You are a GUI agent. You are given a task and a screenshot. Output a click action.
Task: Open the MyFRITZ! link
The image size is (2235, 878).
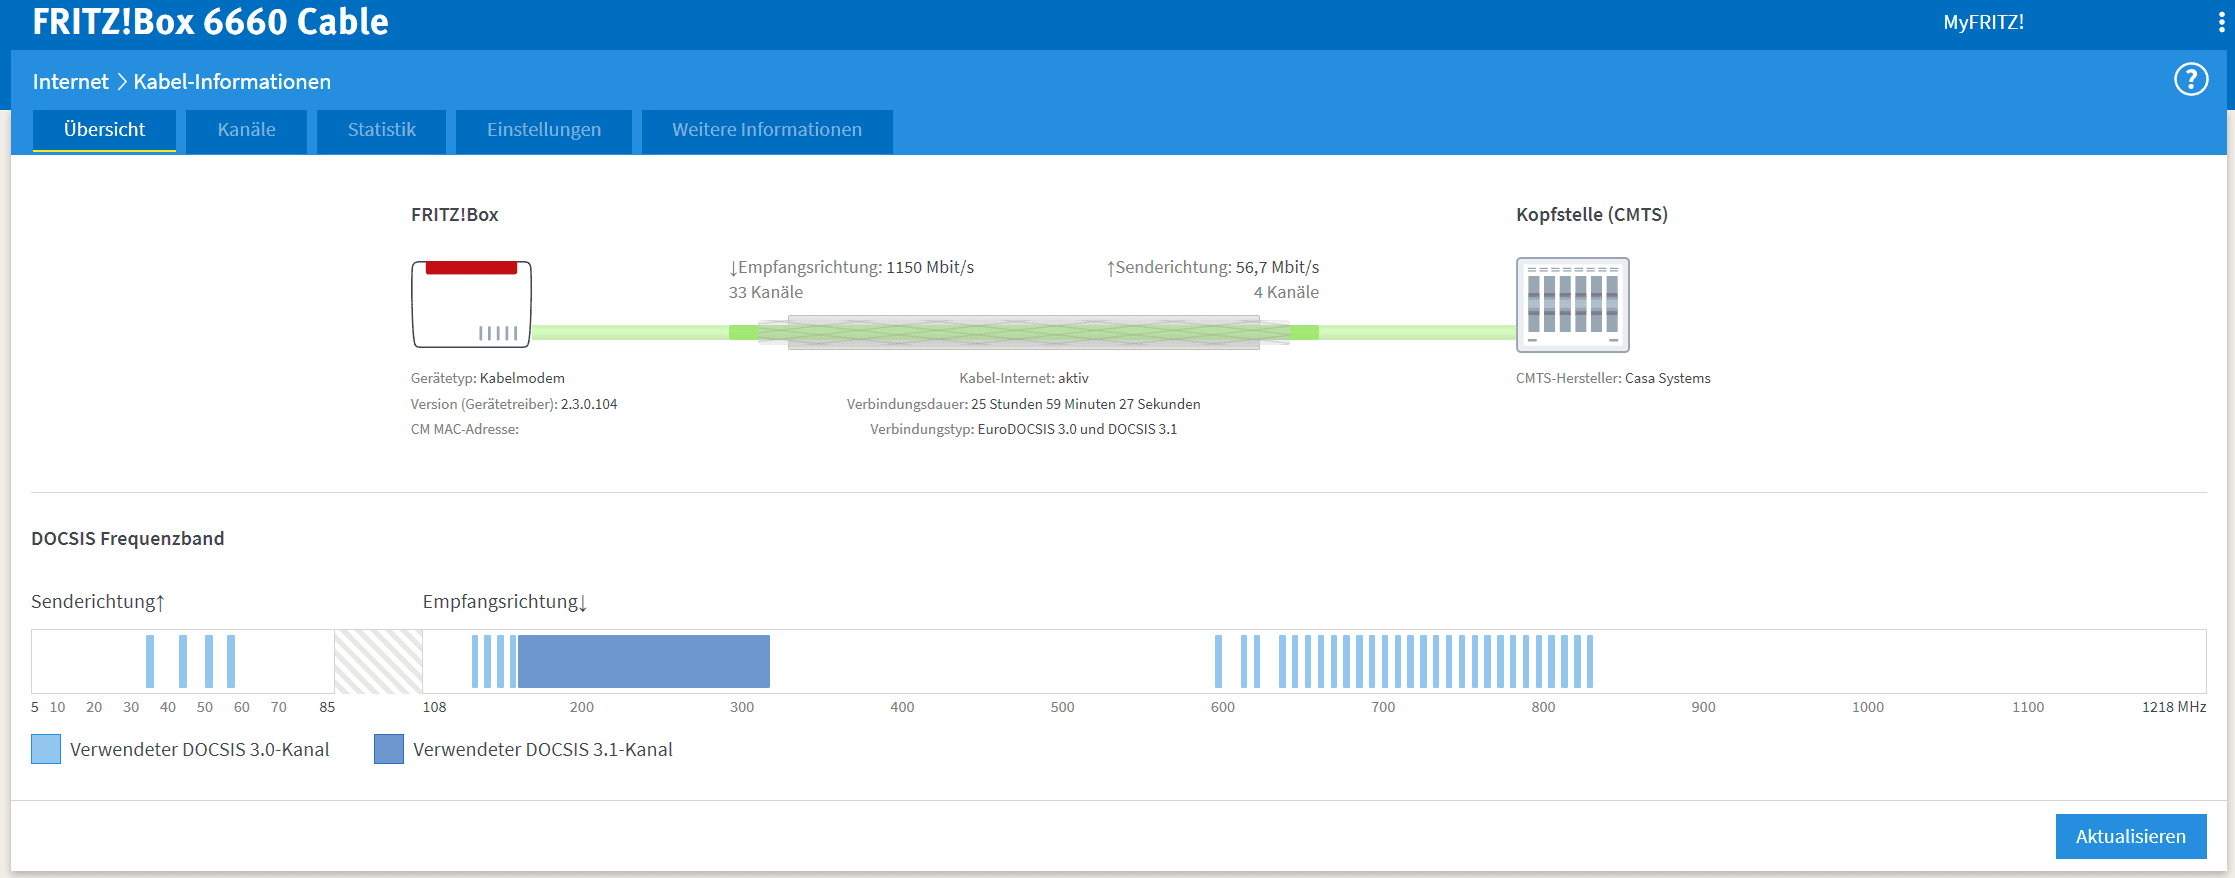(1983, 22)
